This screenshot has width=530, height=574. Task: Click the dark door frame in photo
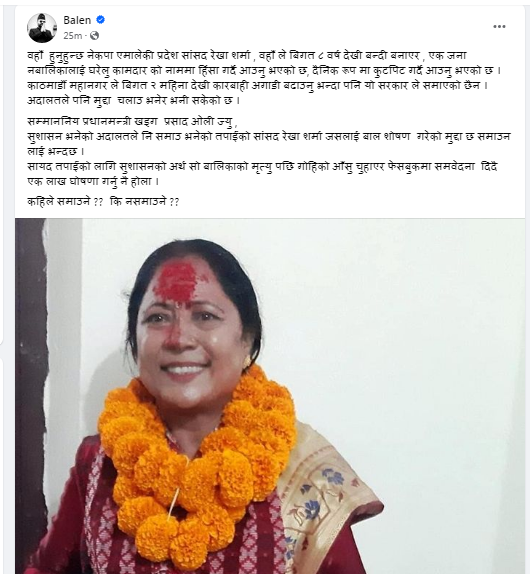coord(31,395)
